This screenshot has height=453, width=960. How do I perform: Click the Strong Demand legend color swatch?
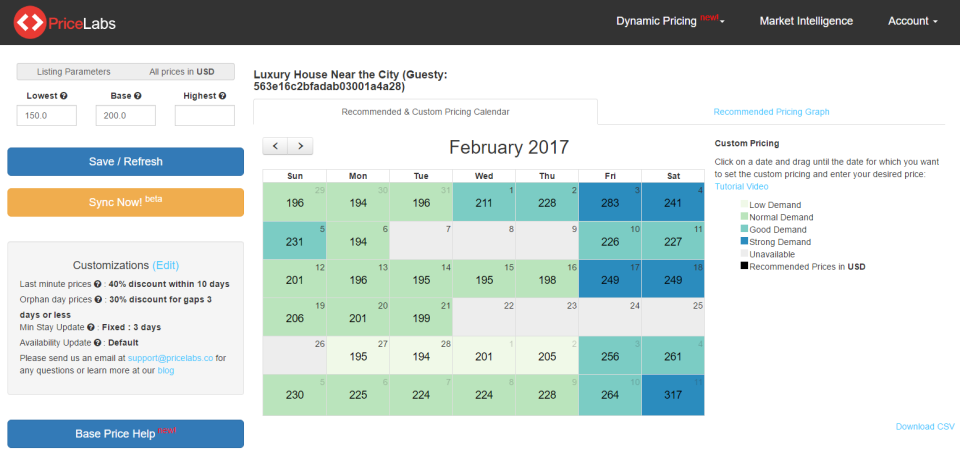click(x=743, y=241)
